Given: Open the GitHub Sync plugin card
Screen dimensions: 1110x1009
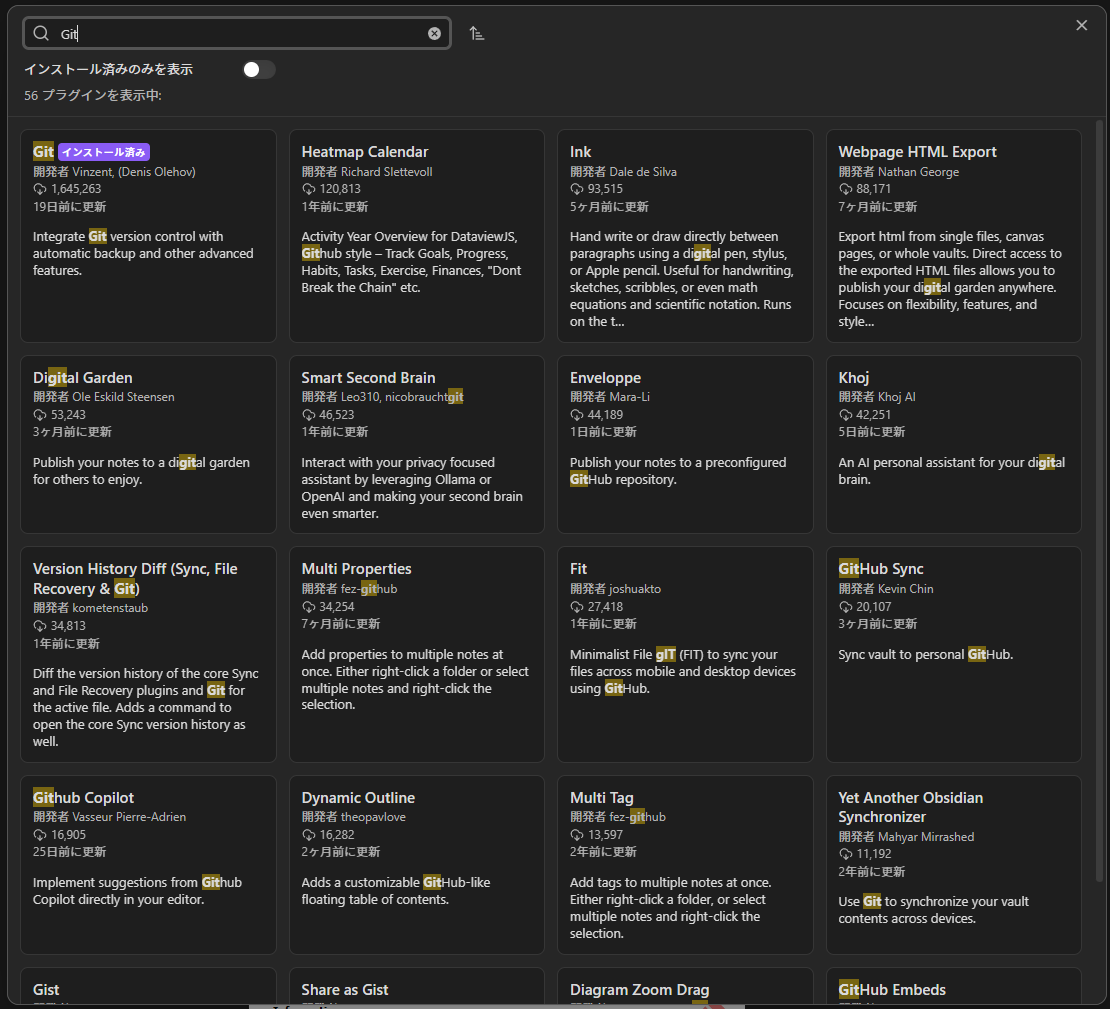Looking at the screenshot, I should tap(952, 655).
